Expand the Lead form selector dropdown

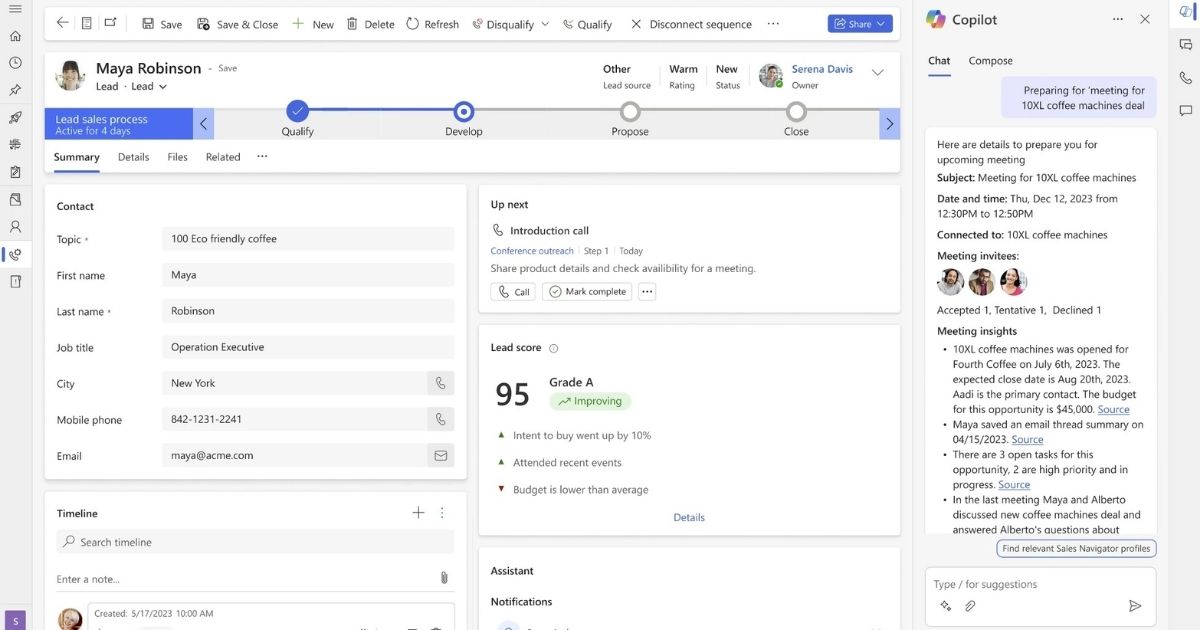click(x=163, y=87)
